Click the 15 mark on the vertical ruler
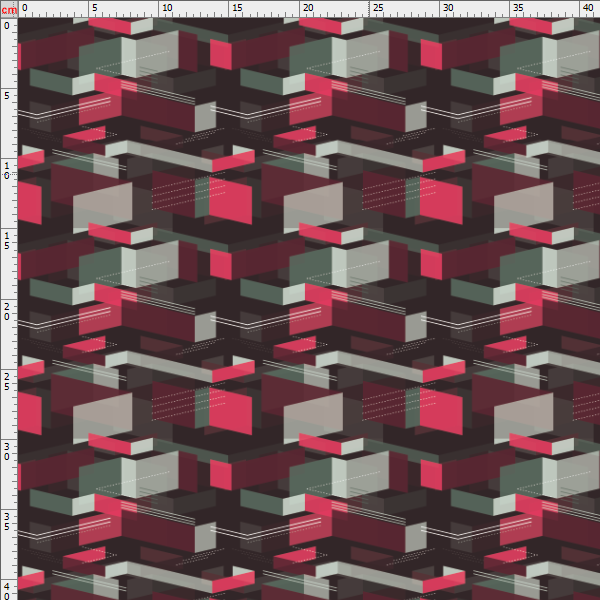This screenshot has width=600, height=600. click(x=7, y=241)
